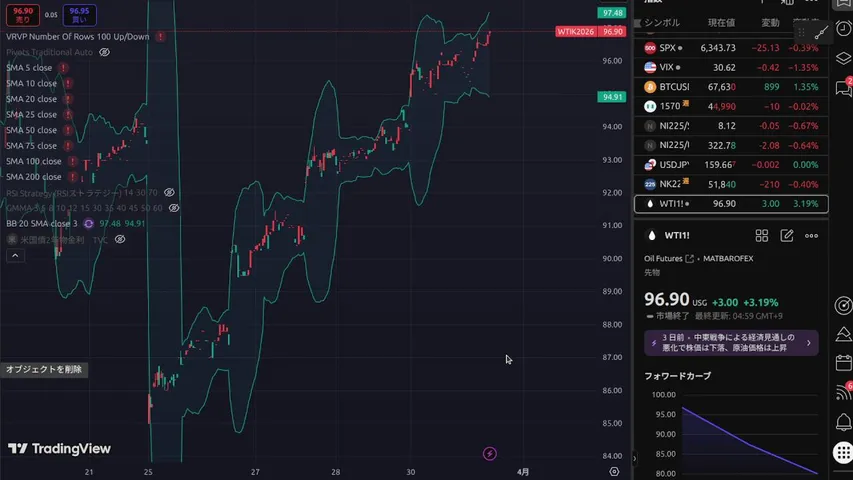Click the SMA 20 close error icon

coord(67,99)
